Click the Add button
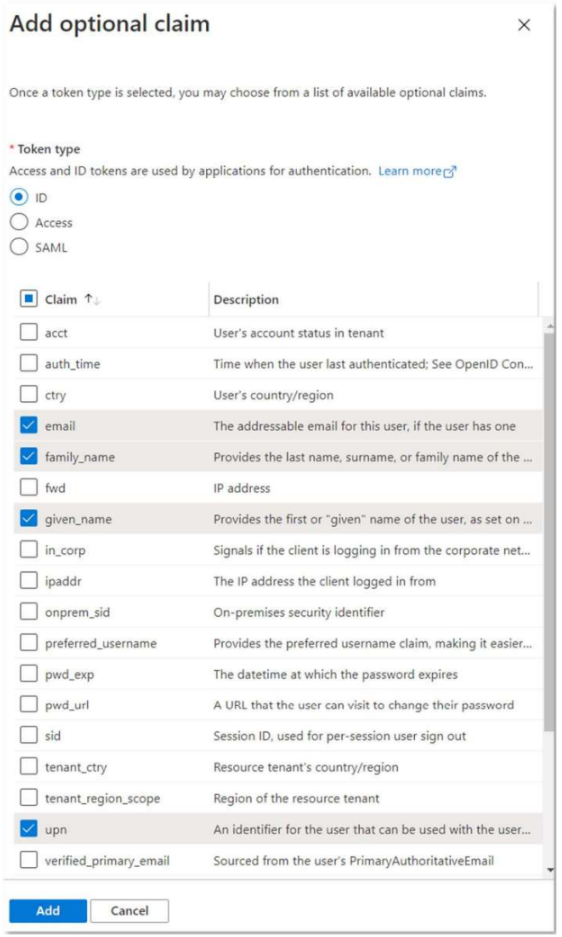562x937 pixels. coord(48,911)
